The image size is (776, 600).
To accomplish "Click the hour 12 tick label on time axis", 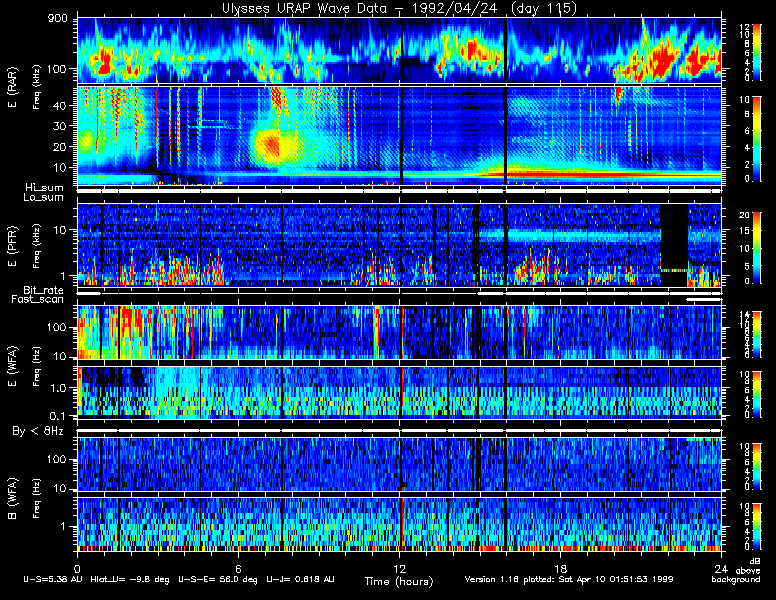I will point(399,568).
